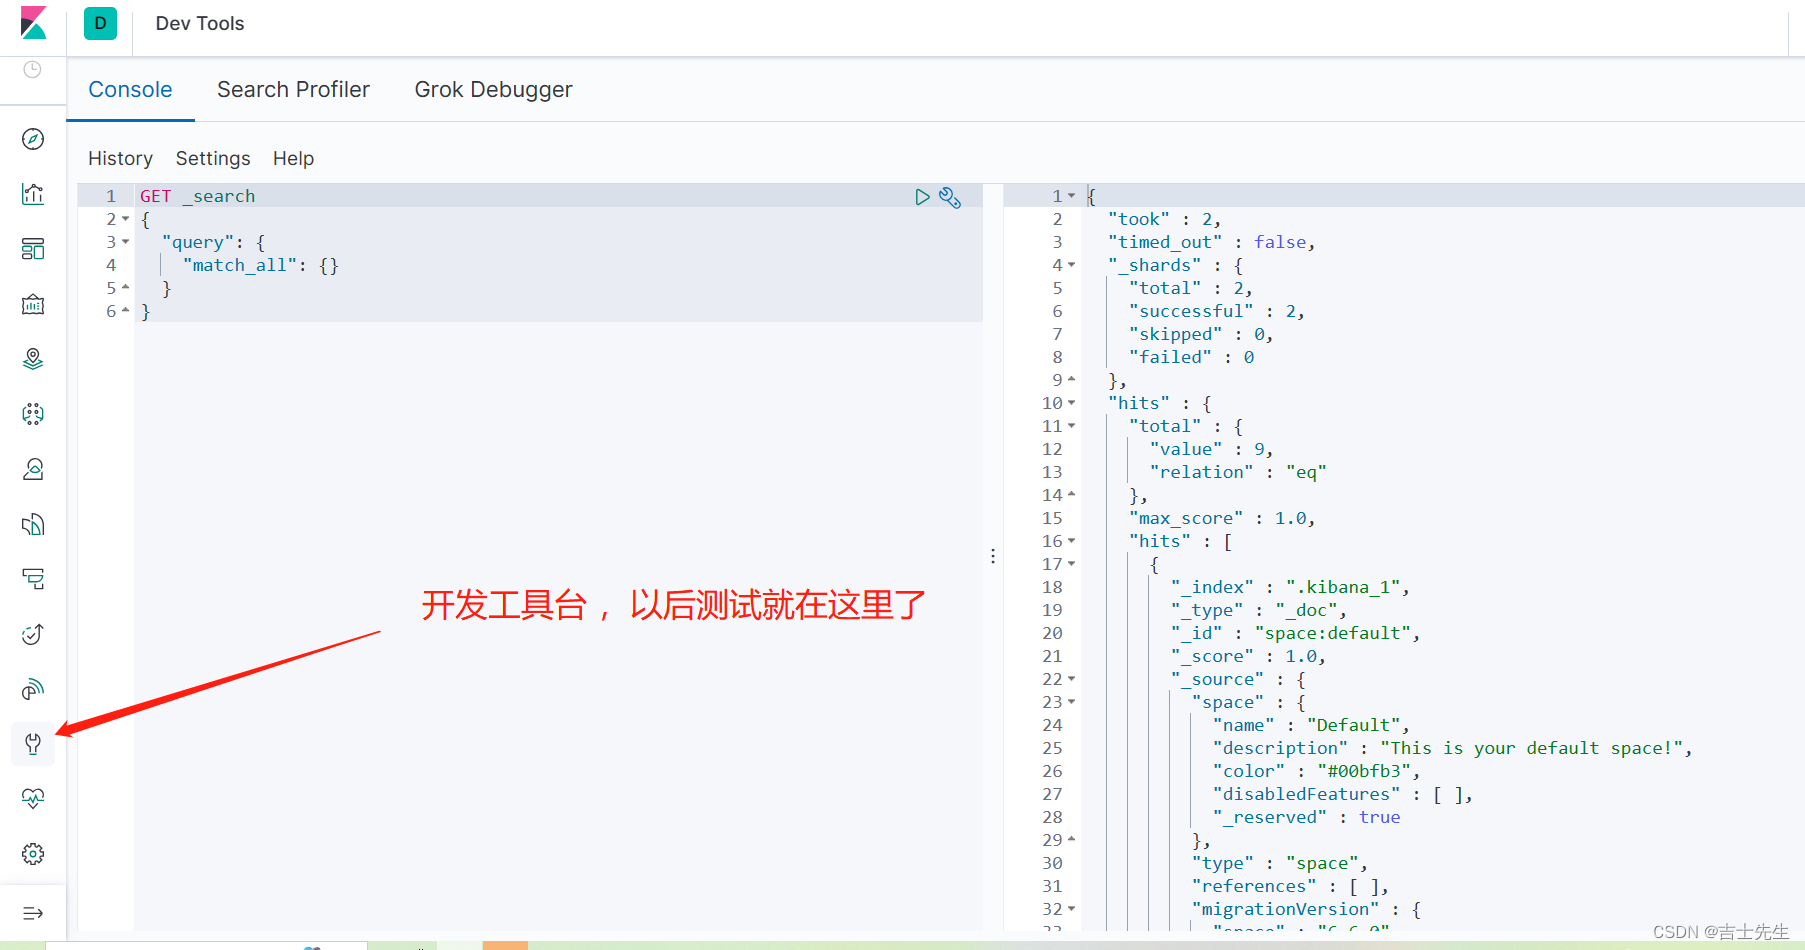Open Discover compass icon in sidebar
This screenshot has height=950, width=1805.
(x=33, y=139)
